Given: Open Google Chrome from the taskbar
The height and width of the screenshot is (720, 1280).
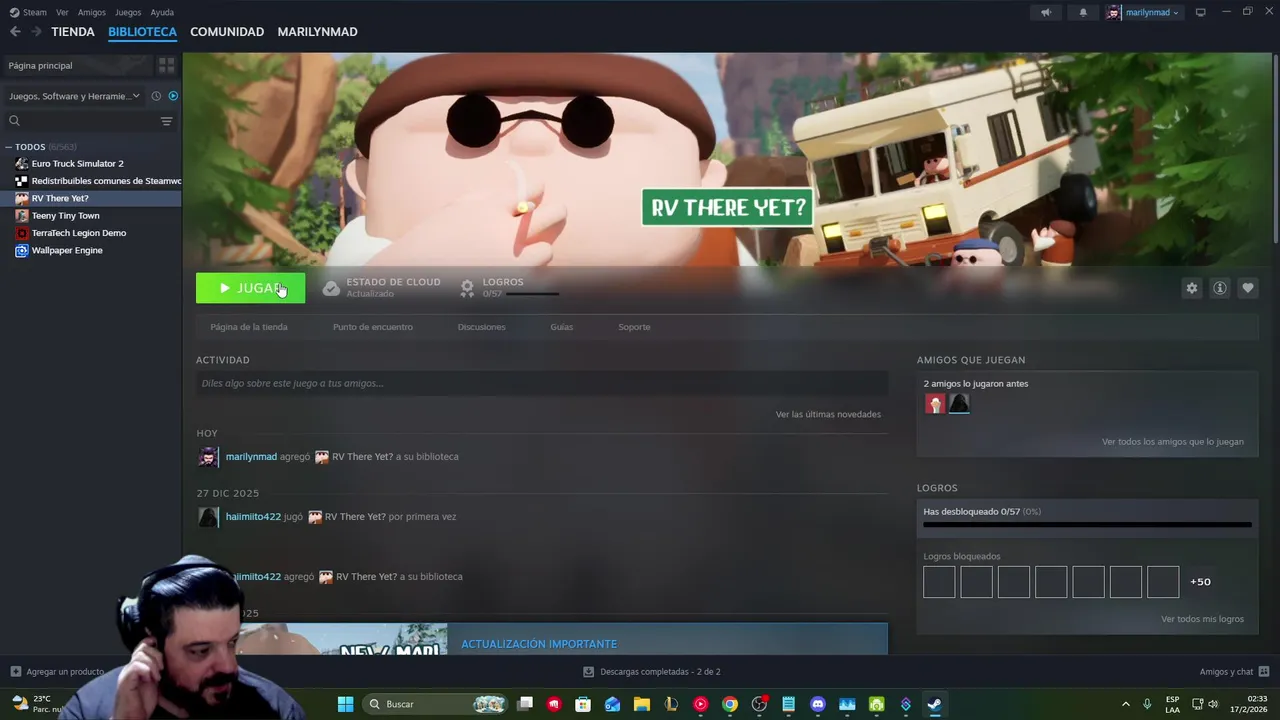Looking at the screenshot, I should (x=730, y=704).
